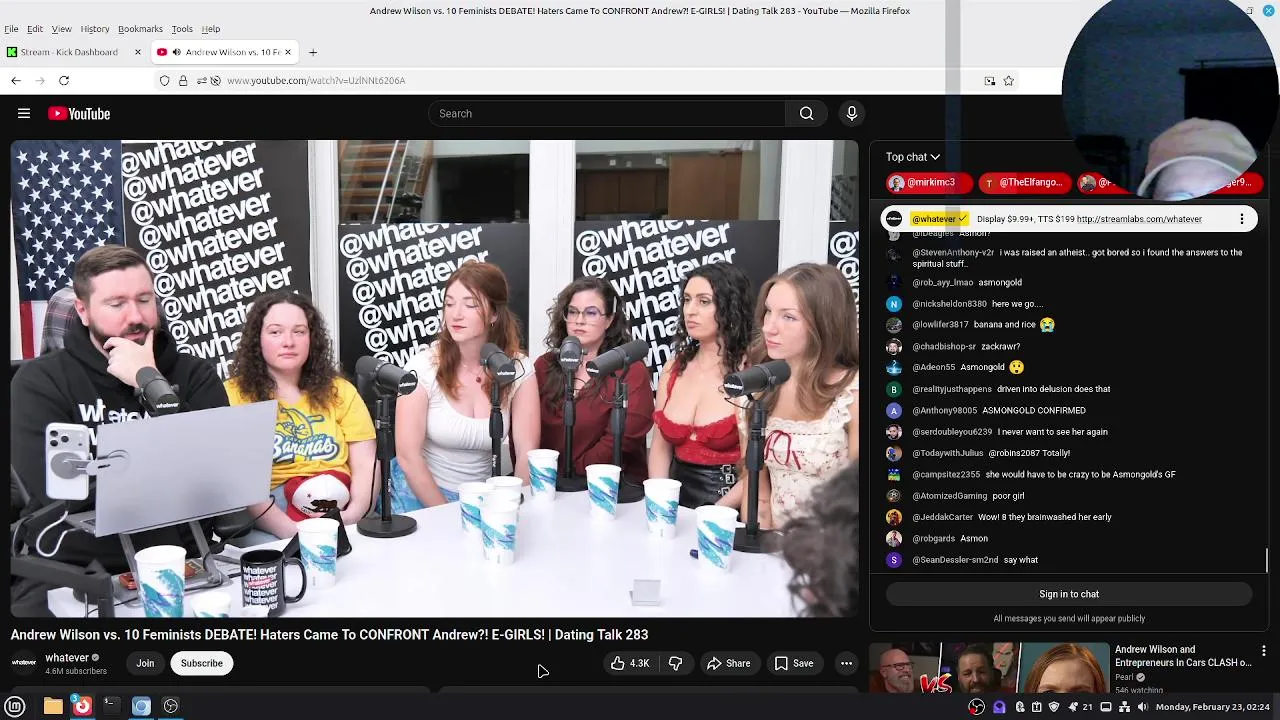This screenshot has width=1280, height=720.
Task: Switch to OBS Studio in taskbar
Action: pos(171,706)
